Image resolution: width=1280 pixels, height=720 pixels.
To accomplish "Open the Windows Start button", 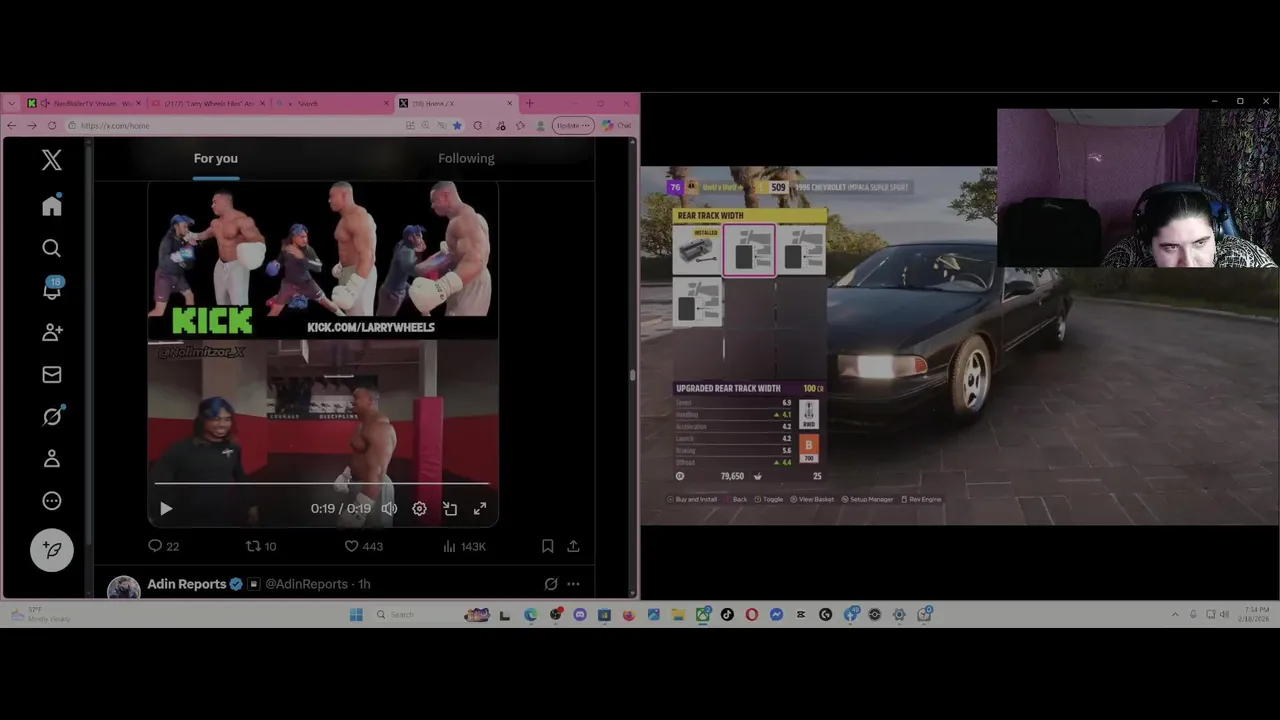I will tap(356, 615).
